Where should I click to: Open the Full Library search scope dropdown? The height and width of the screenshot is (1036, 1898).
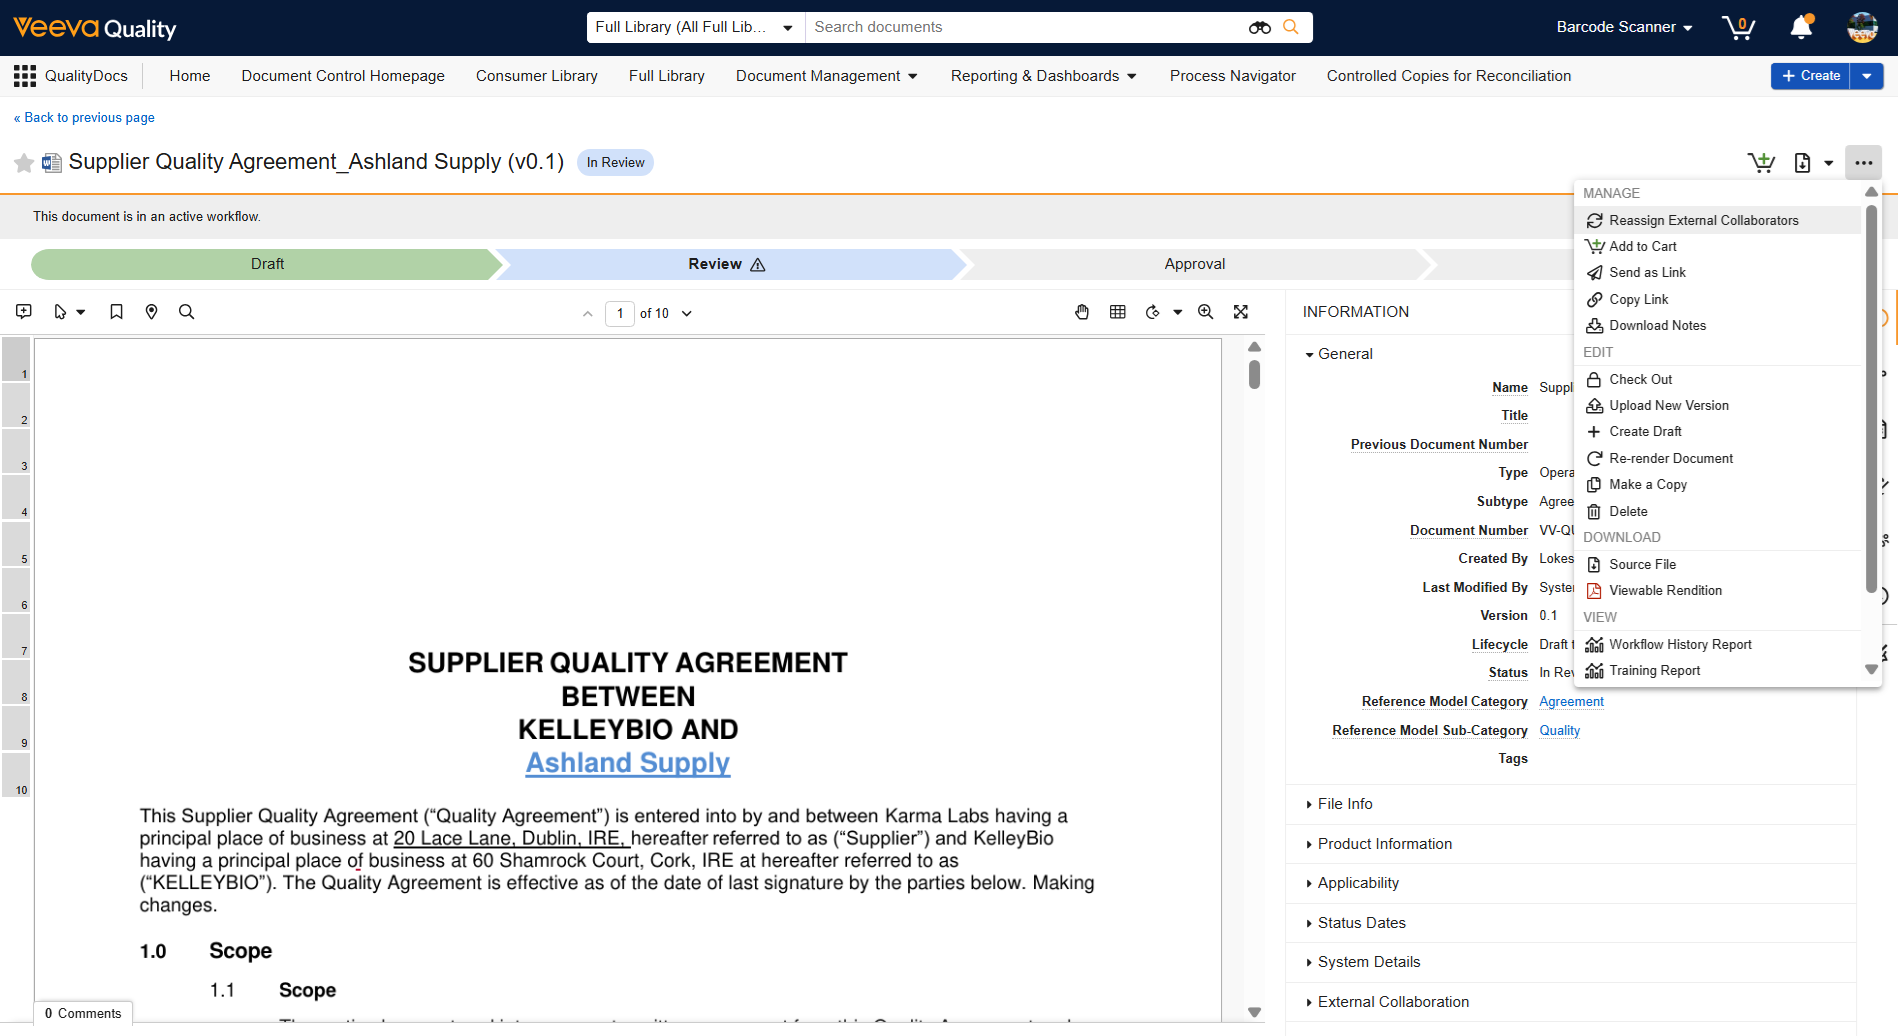point(695,28)
